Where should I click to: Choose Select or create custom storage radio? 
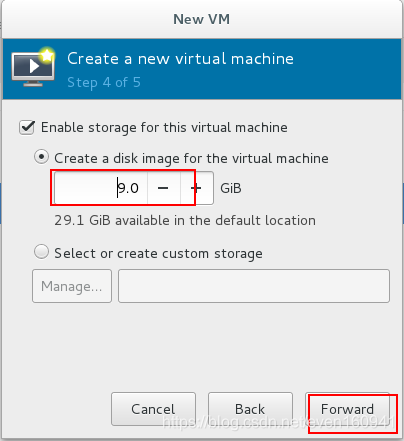[x=41, y=252]
